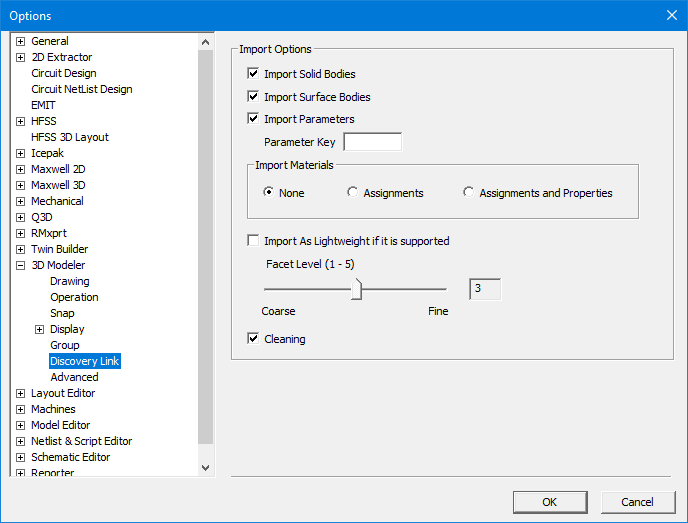Collapse the 3D Modeler node
This screenshot has height=523, width=688.
[x=21, y=265]
